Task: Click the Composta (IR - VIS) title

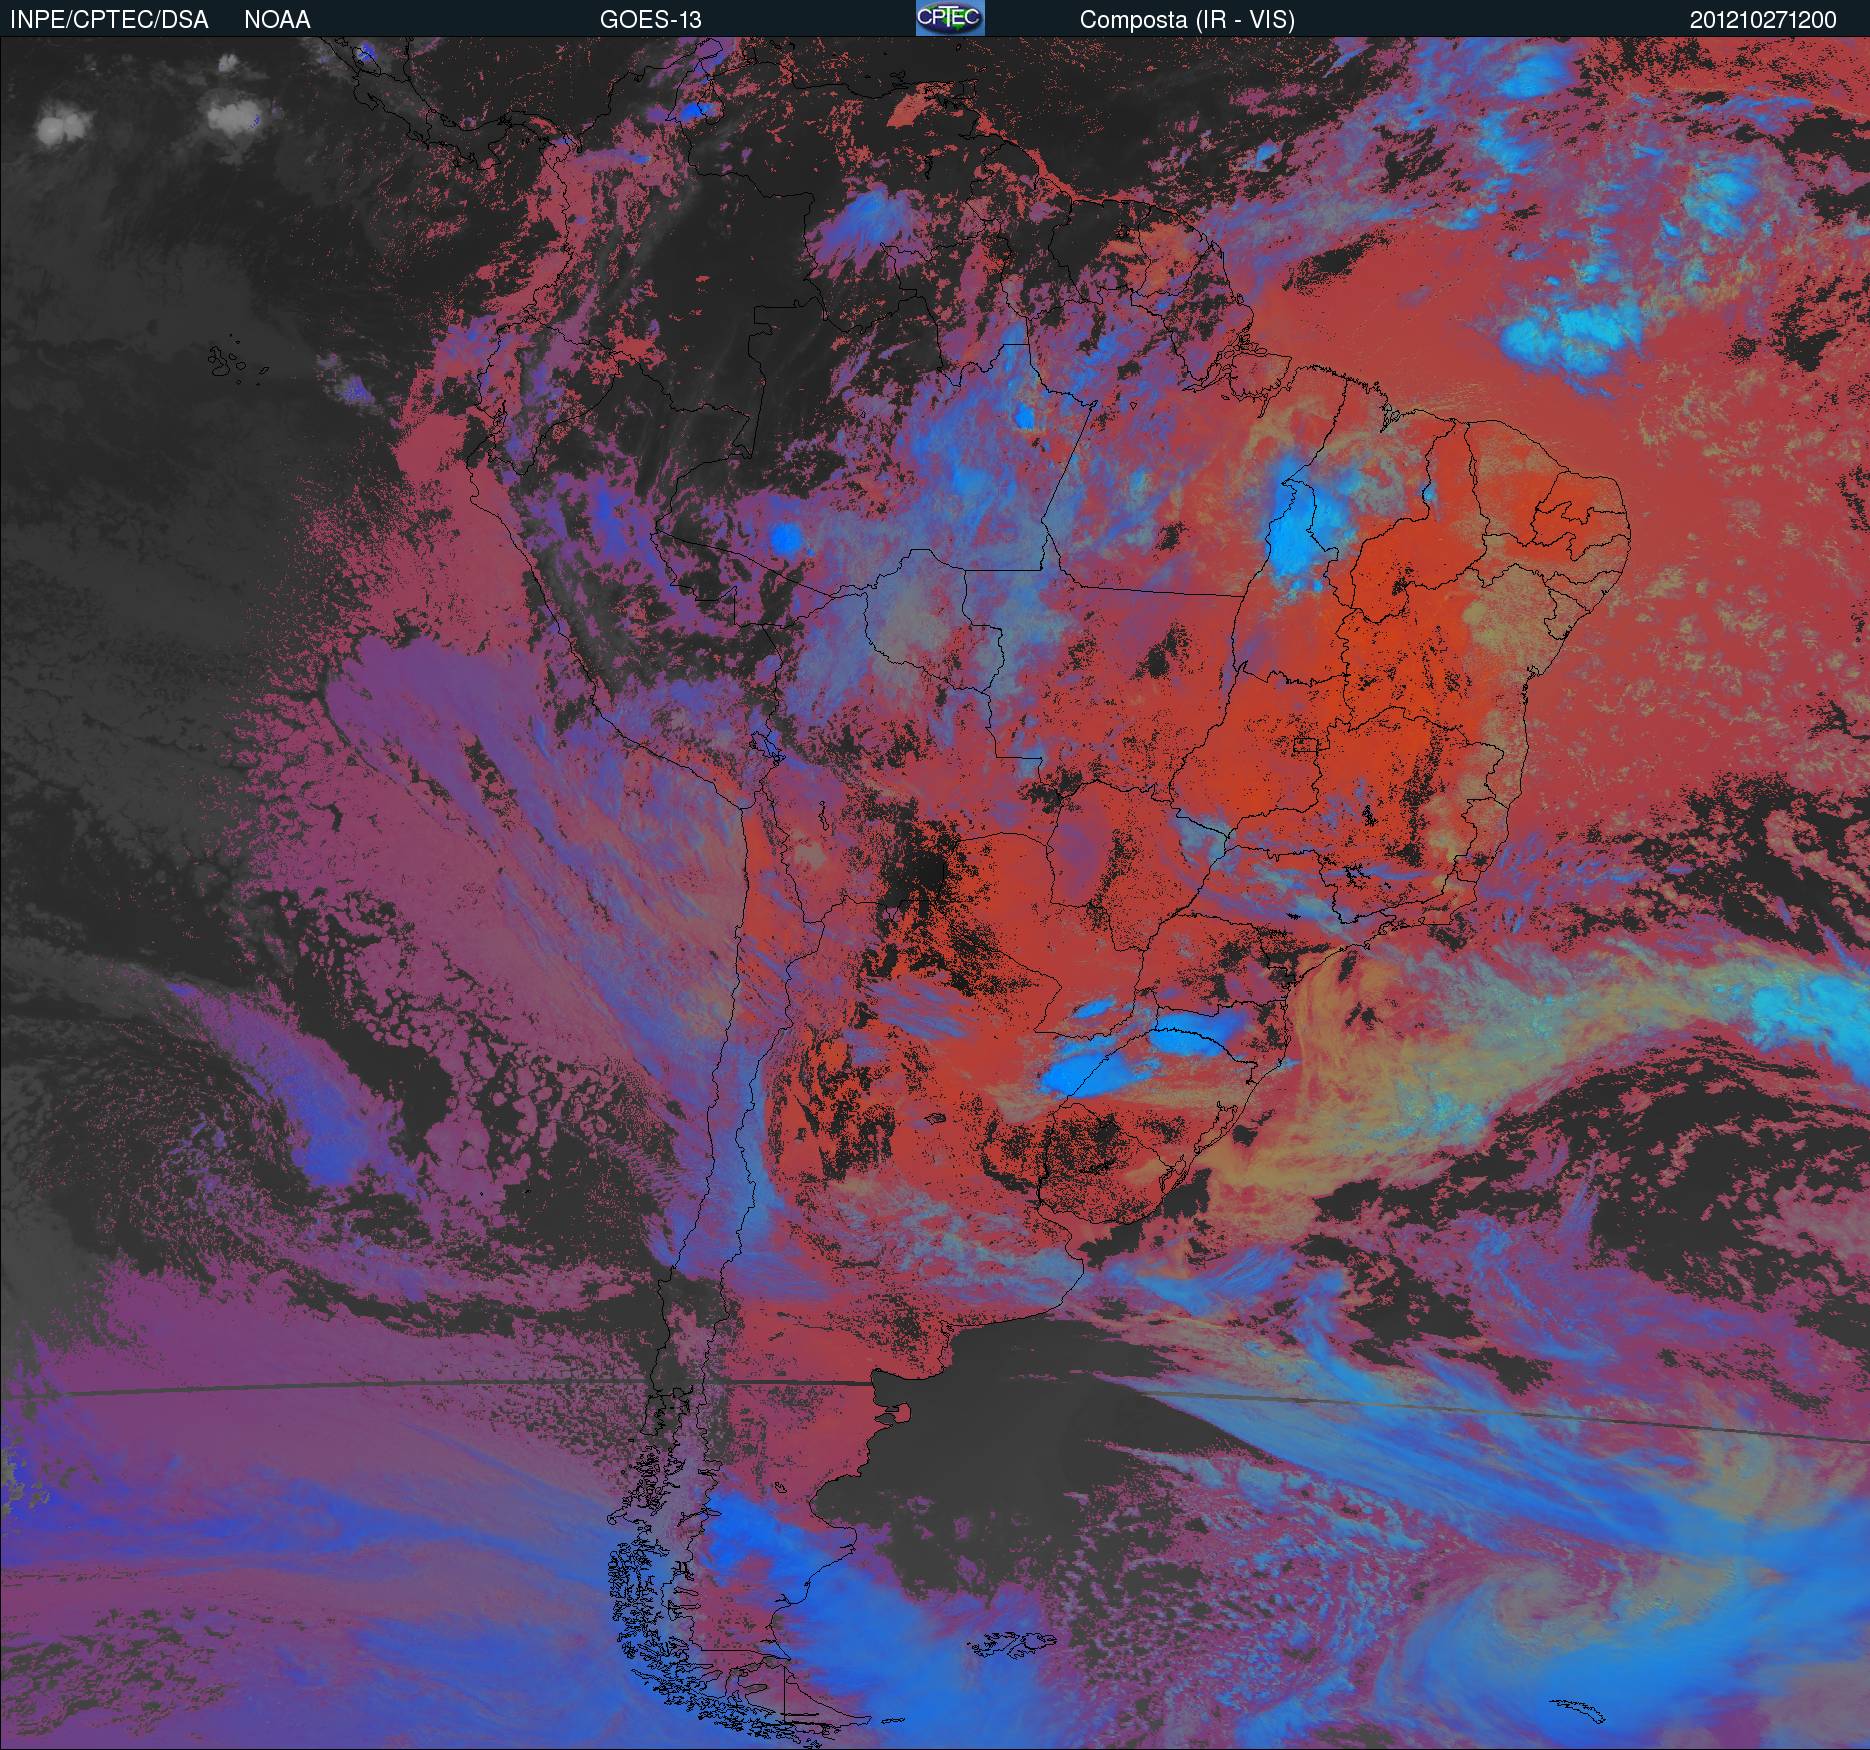Action: point(1187,20)
